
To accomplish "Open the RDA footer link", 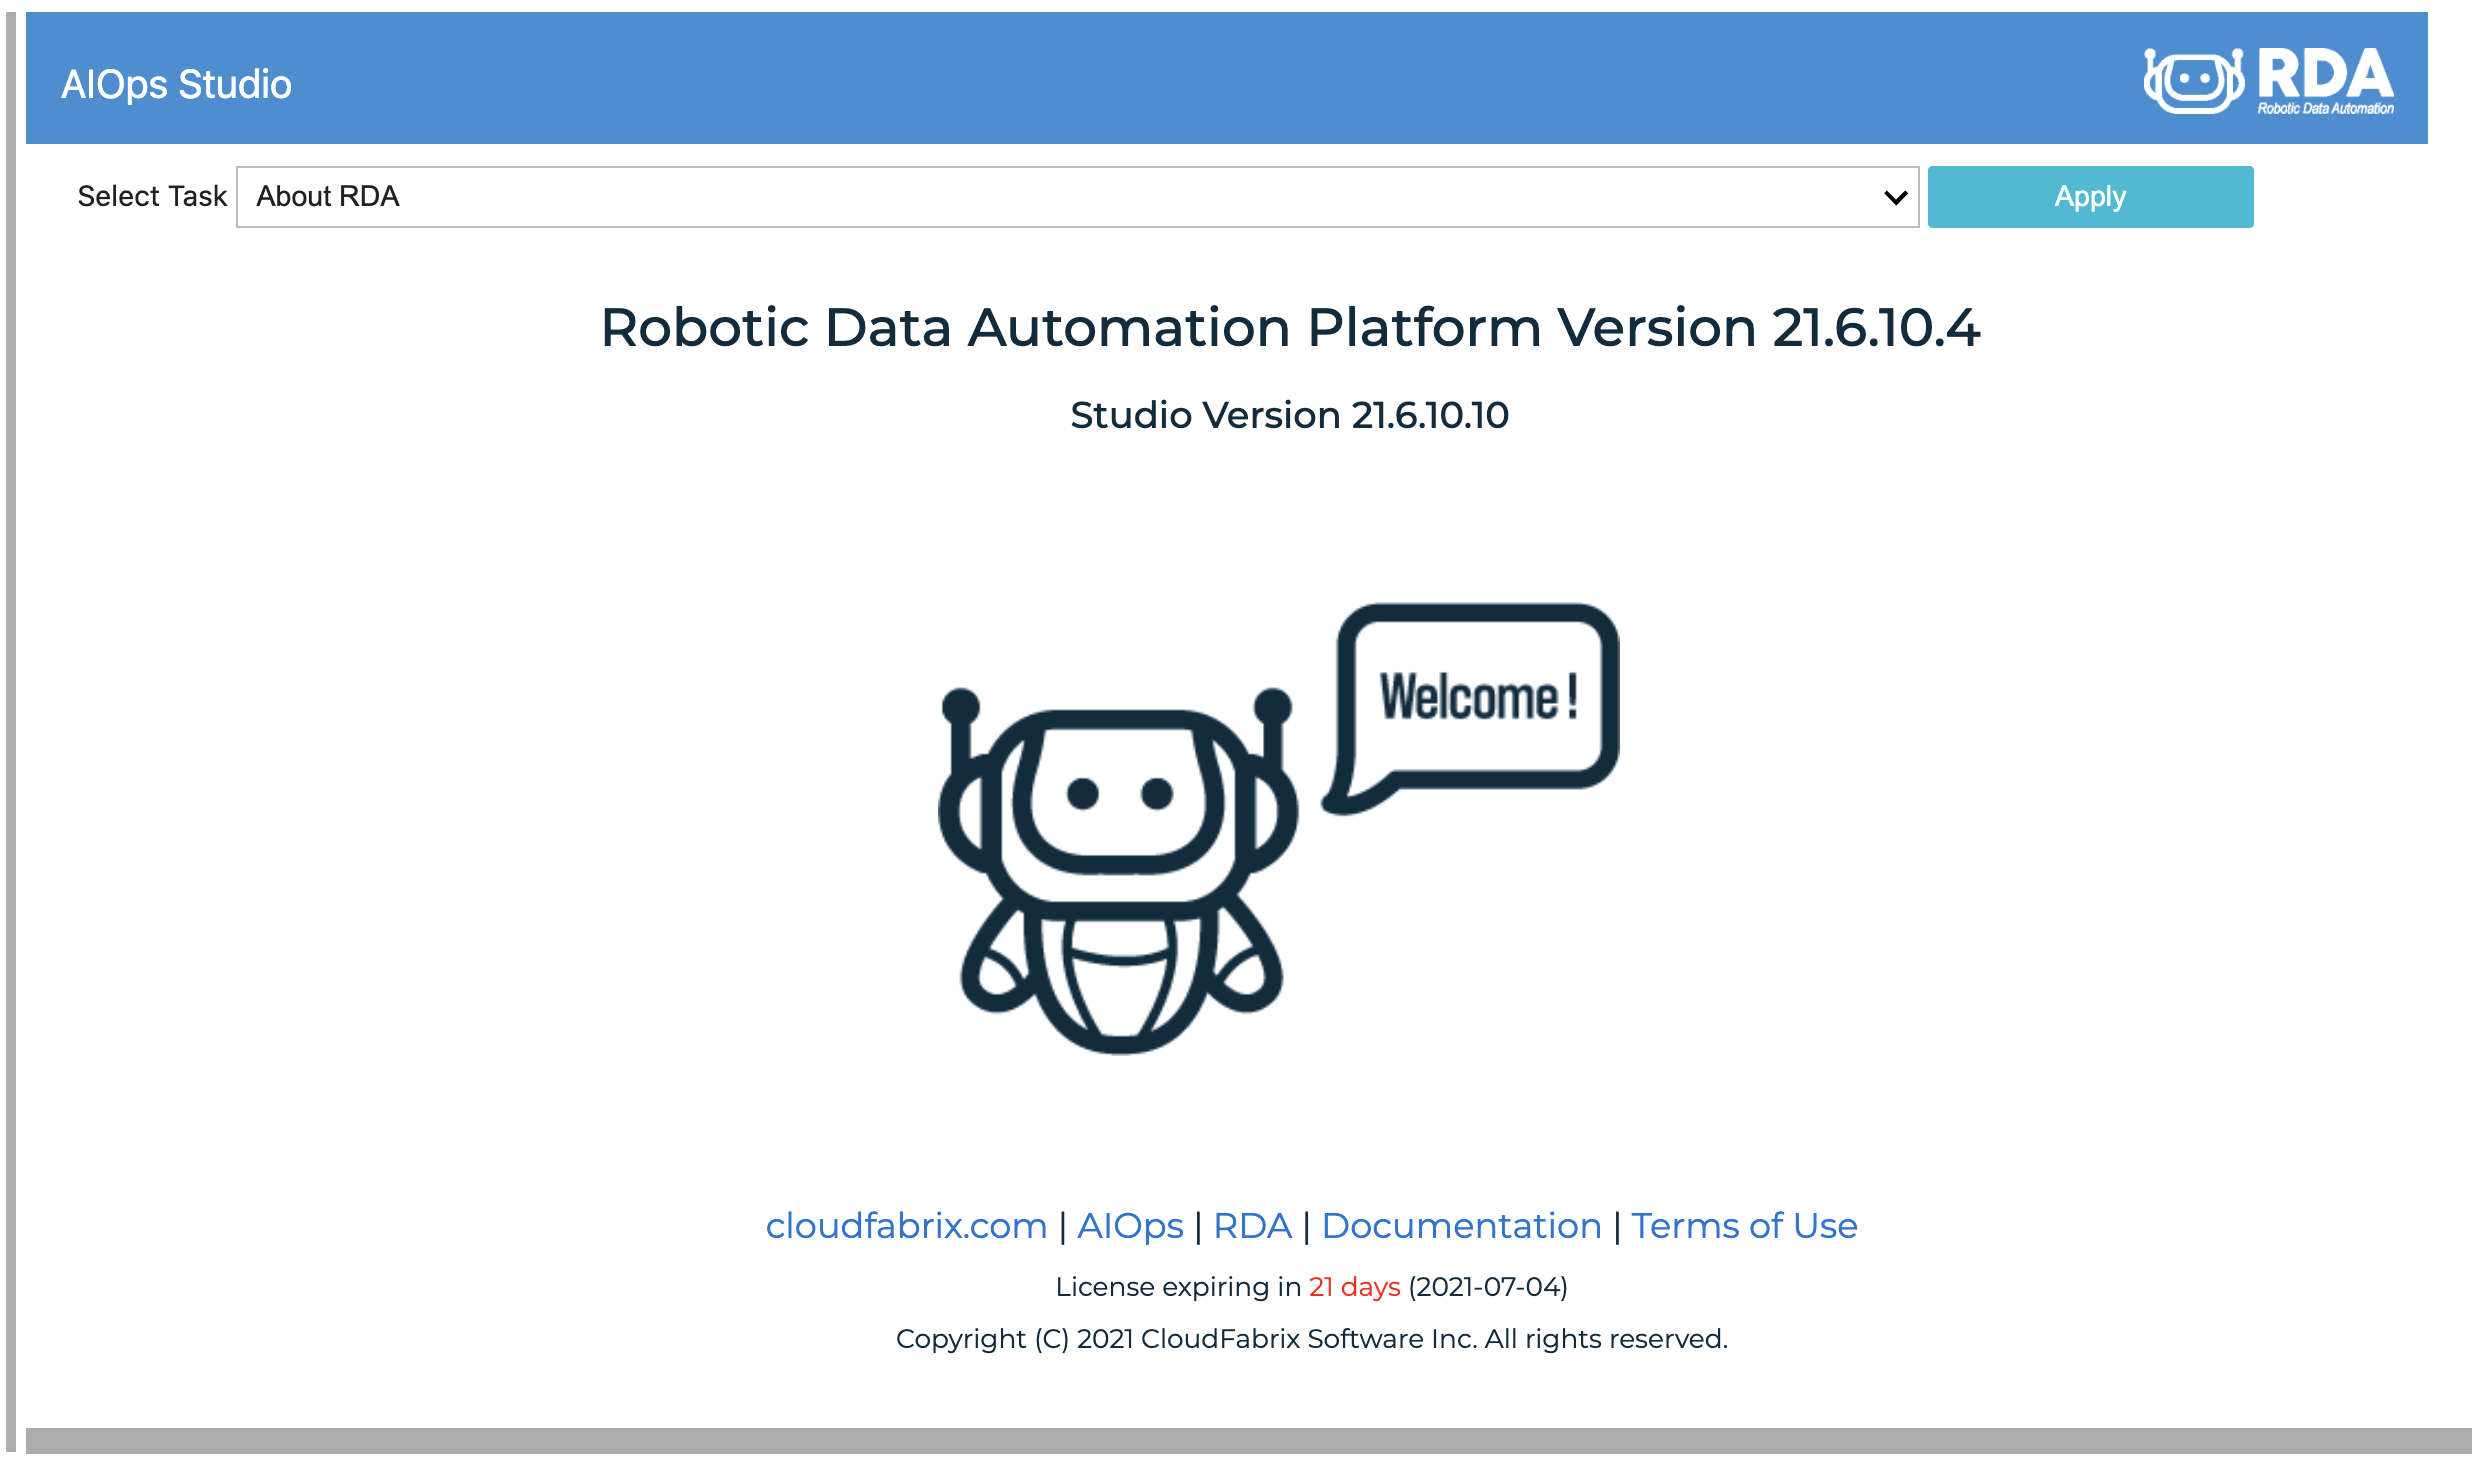I will (x=1252, y=1225).
